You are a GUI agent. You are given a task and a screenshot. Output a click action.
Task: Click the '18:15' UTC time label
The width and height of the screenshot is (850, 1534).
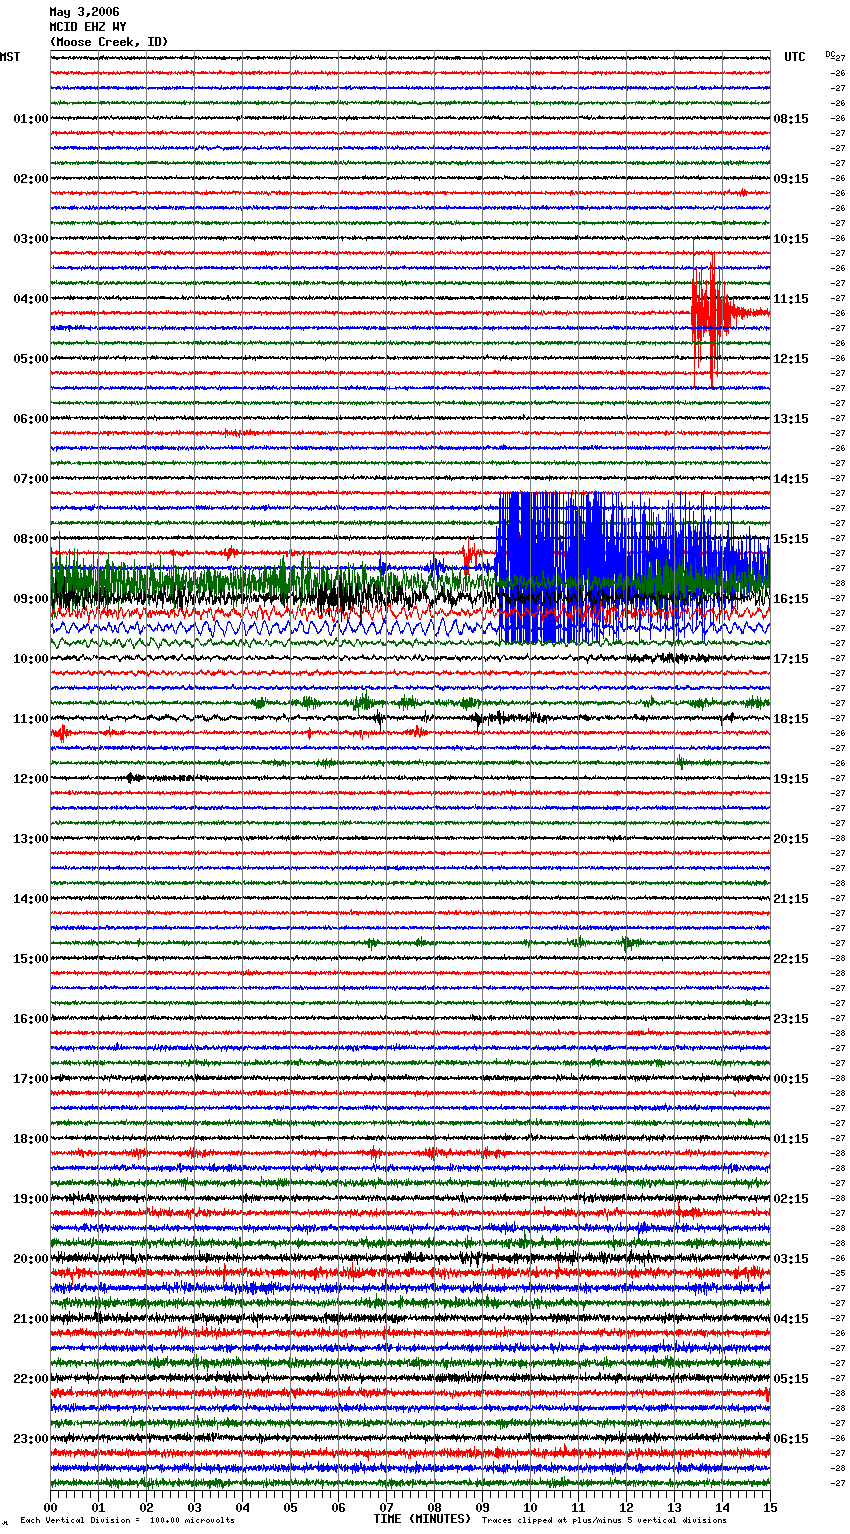tap(791, 719)
